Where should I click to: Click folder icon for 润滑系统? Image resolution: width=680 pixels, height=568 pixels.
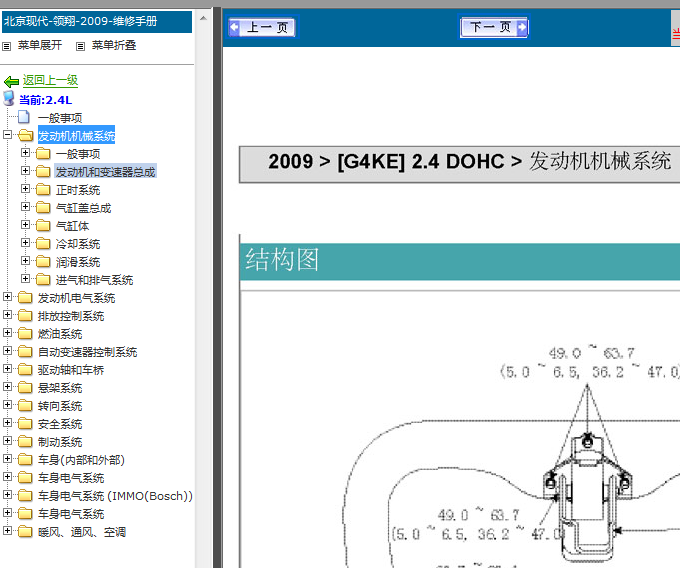43,261
